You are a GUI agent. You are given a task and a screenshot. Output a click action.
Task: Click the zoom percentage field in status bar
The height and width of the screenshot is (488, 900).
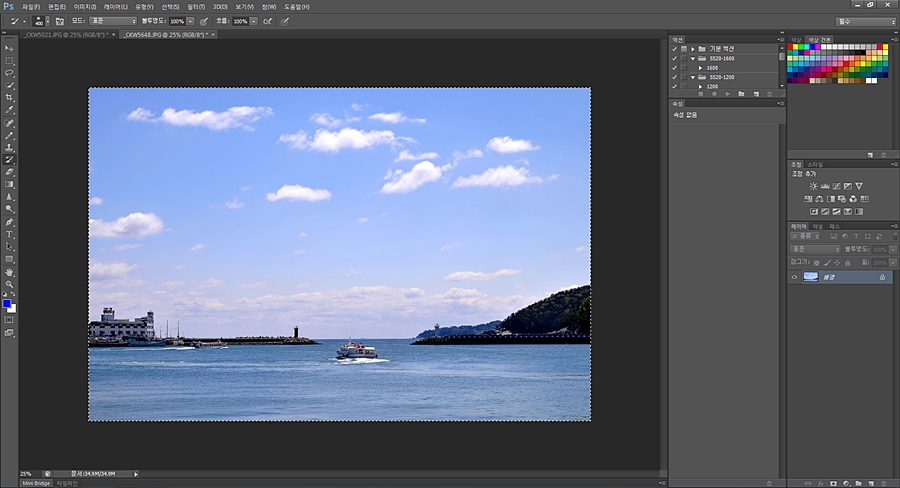27,473
